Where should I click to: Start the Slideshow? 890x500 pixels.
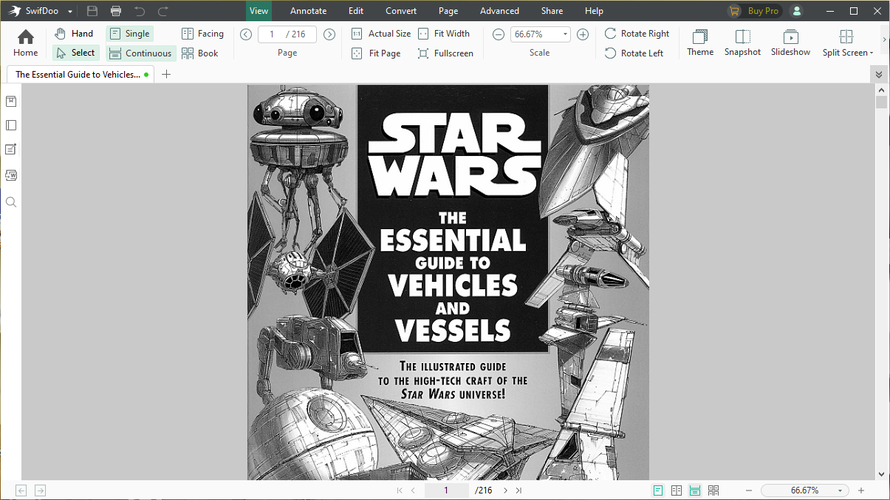(790, 42)
